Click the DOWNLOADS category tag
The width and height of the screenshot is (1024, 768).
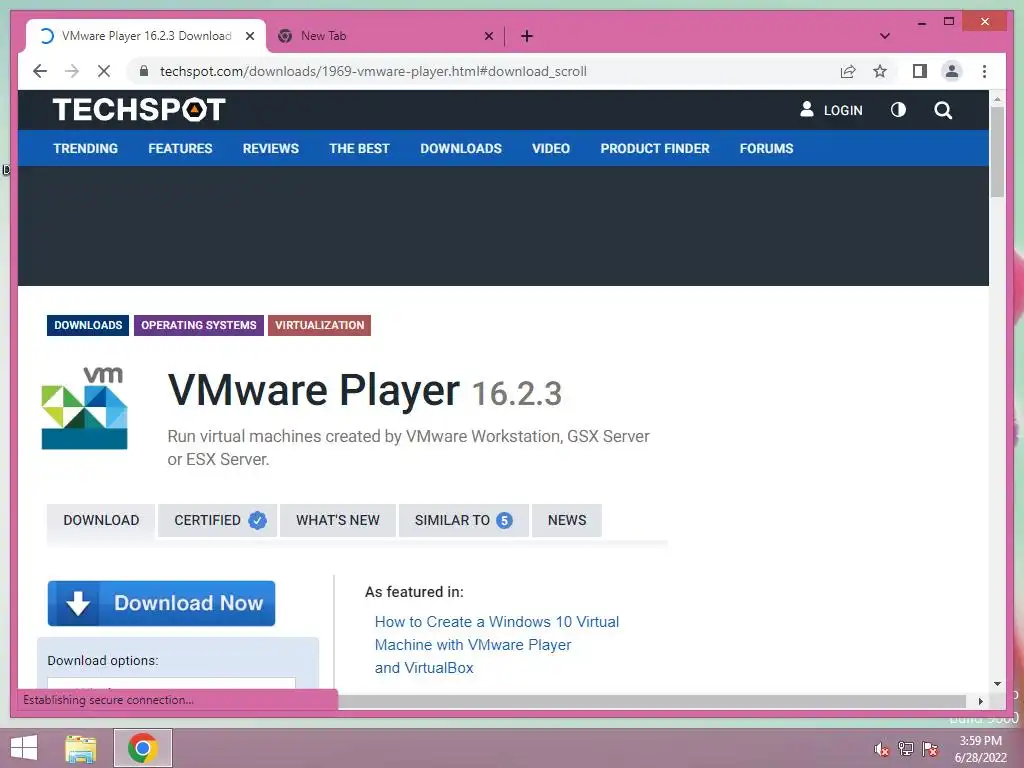88,325
